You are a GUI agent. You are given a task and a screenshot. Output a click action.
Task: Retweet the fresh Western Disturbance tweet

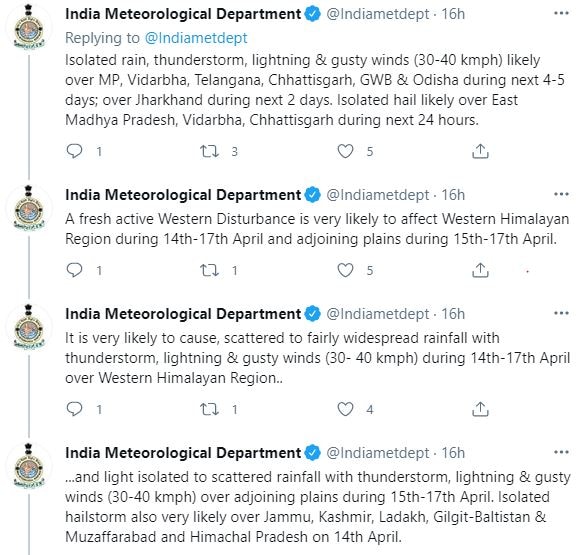(x=209, y=270)
